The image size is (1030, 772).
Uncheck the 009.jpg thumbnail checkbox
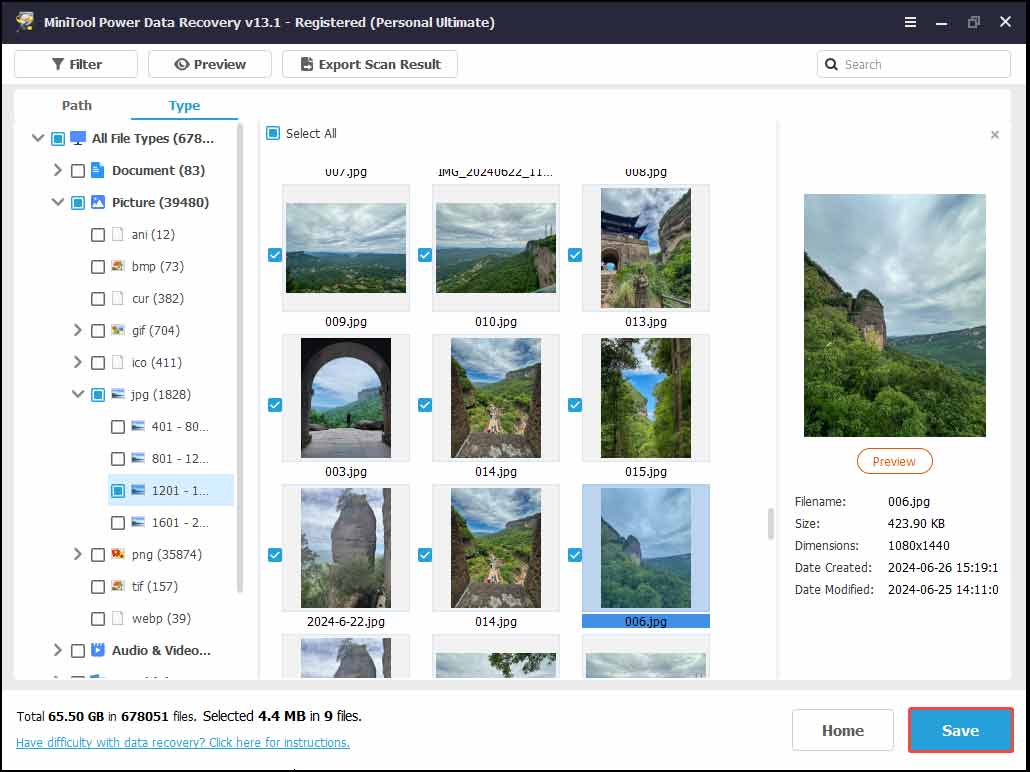[x=275, y=255]
